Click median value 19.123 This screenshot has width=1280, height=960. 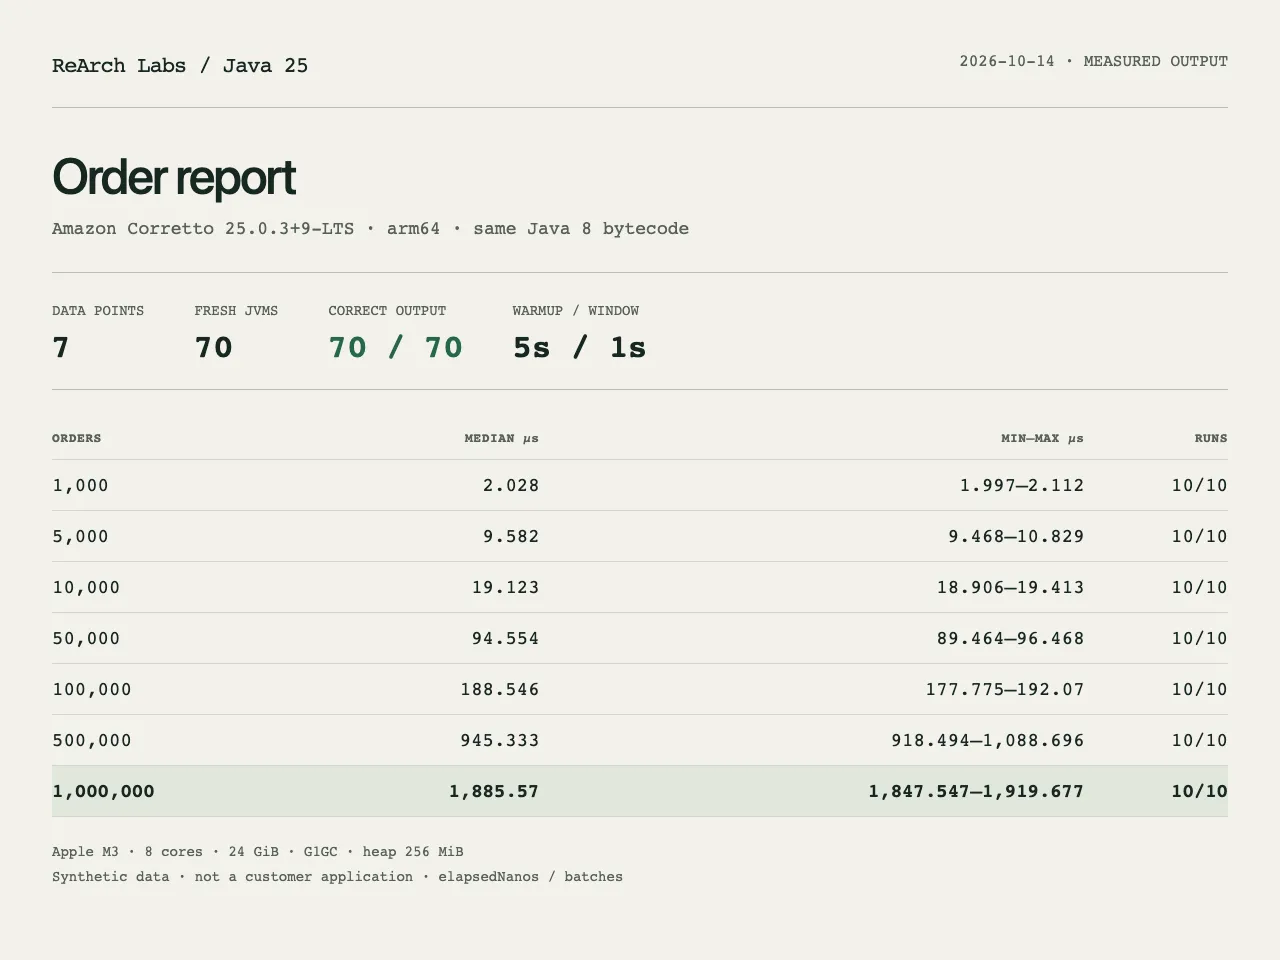[506, 588]
